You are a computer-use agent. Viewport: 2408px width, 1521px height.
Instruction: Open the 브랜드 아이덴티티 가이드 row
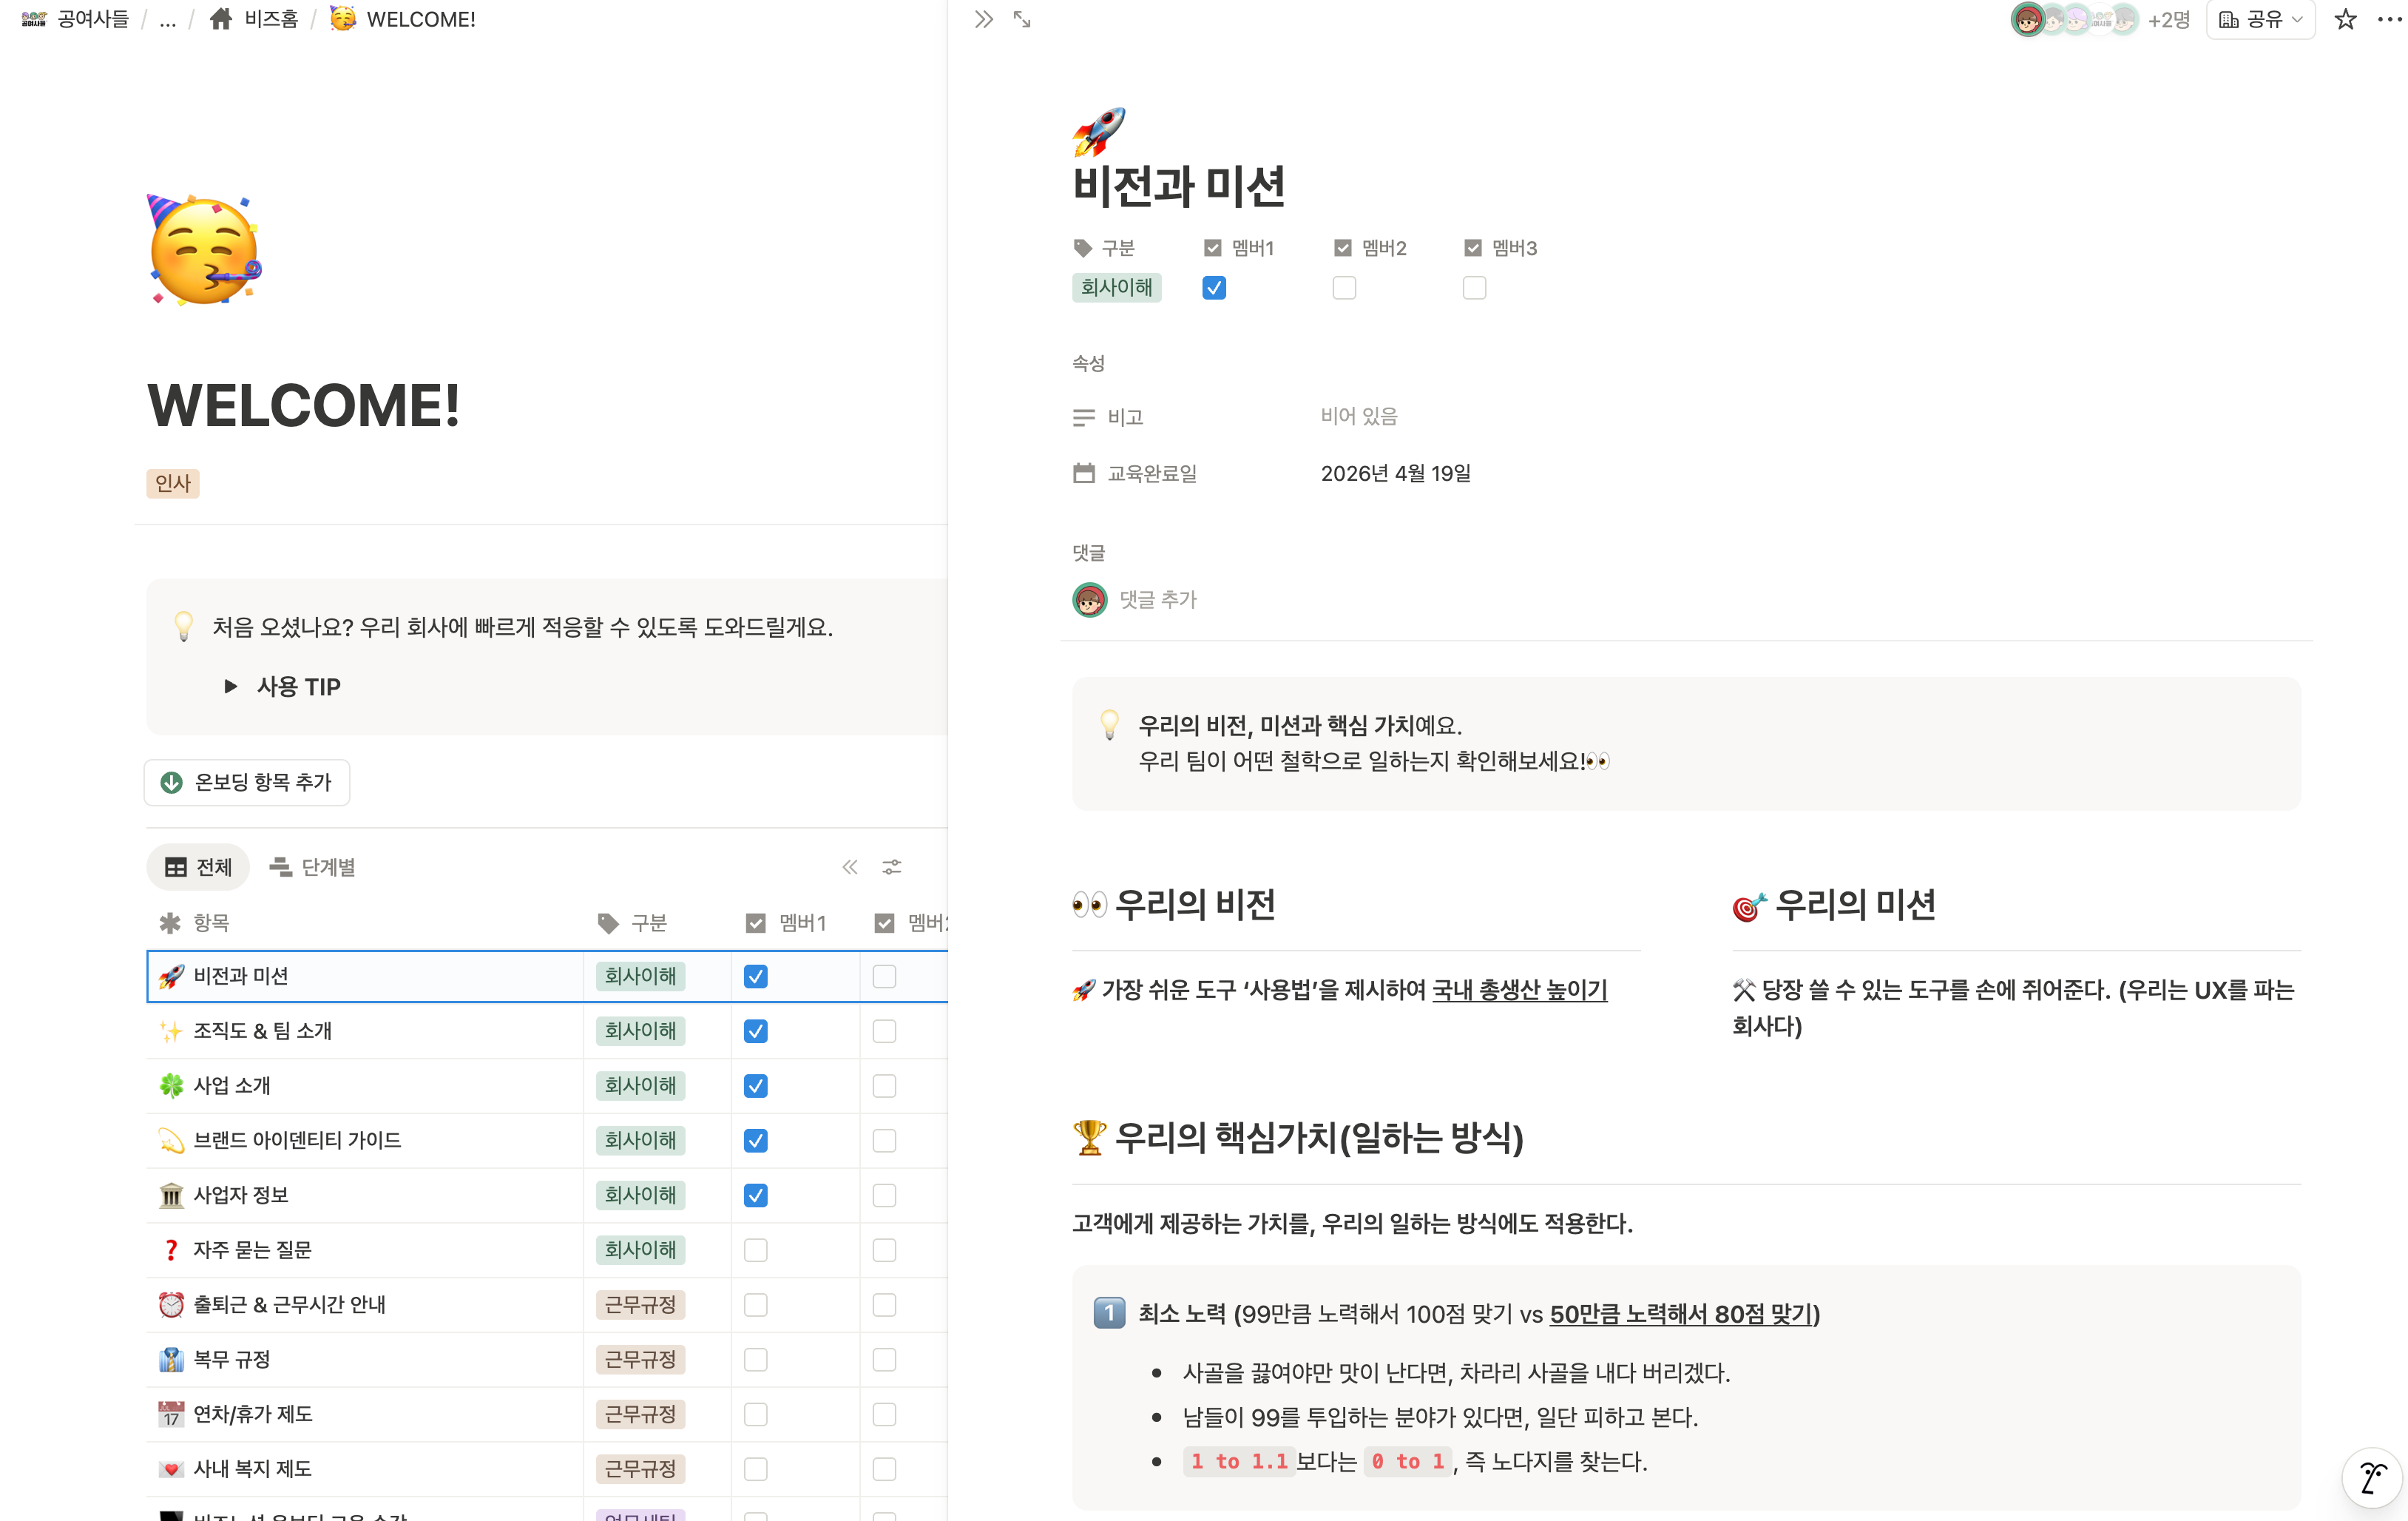click(297, 1140)
